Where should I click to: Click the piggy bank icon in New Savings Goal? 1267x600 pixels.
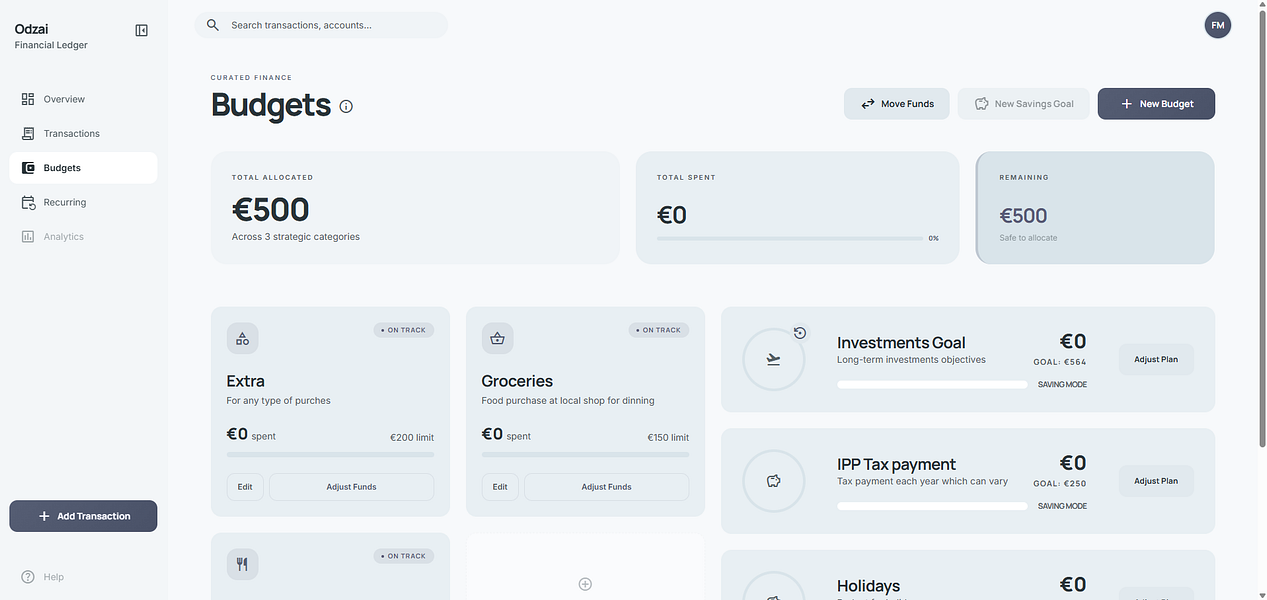click(x=981, y=104)
